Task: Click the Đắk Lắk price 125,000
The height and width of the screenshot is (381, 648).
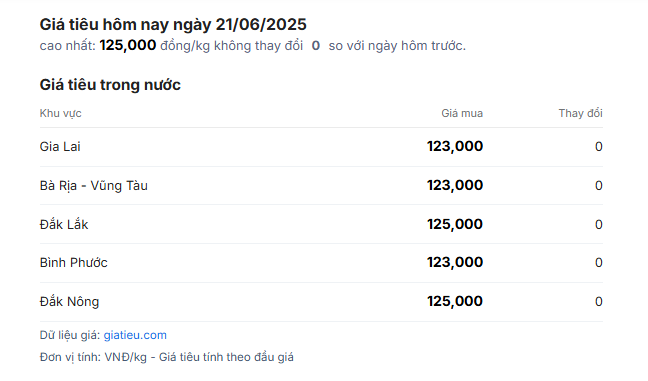Action: point(455,224)
